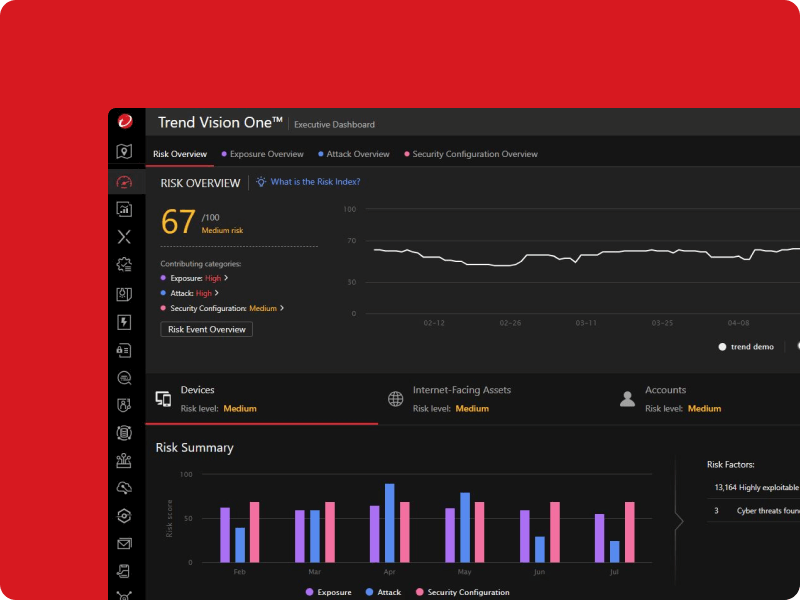The height and width of the screenshot is (600, 800).
Task: Open the search magnifier icon in the sidebar
Action: click(x=124, y=377)
